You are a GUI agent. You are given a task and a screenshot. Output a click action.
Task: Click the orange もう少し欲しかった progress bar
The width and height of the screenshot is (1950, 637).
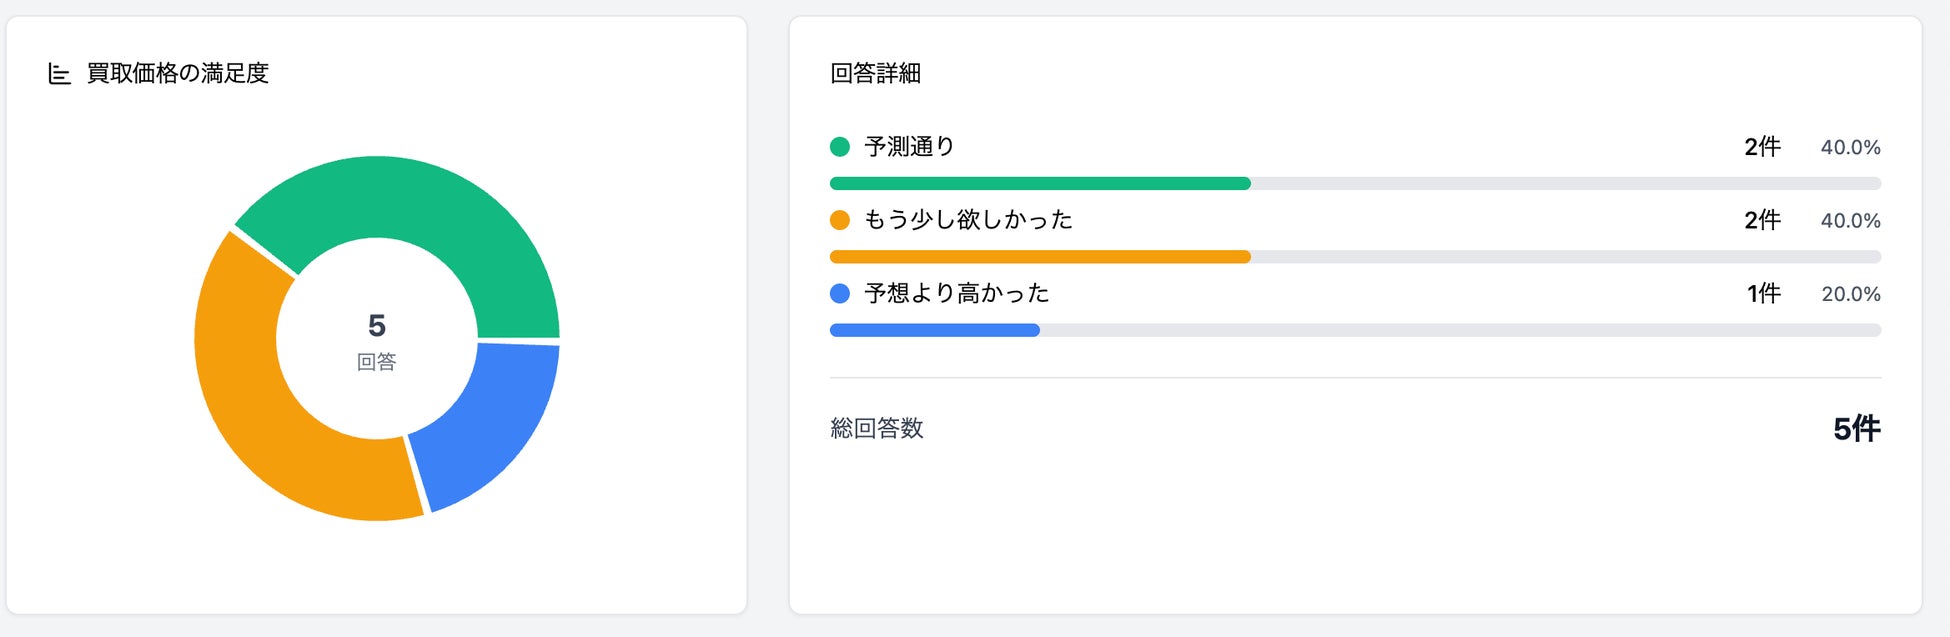[1040, 257]
